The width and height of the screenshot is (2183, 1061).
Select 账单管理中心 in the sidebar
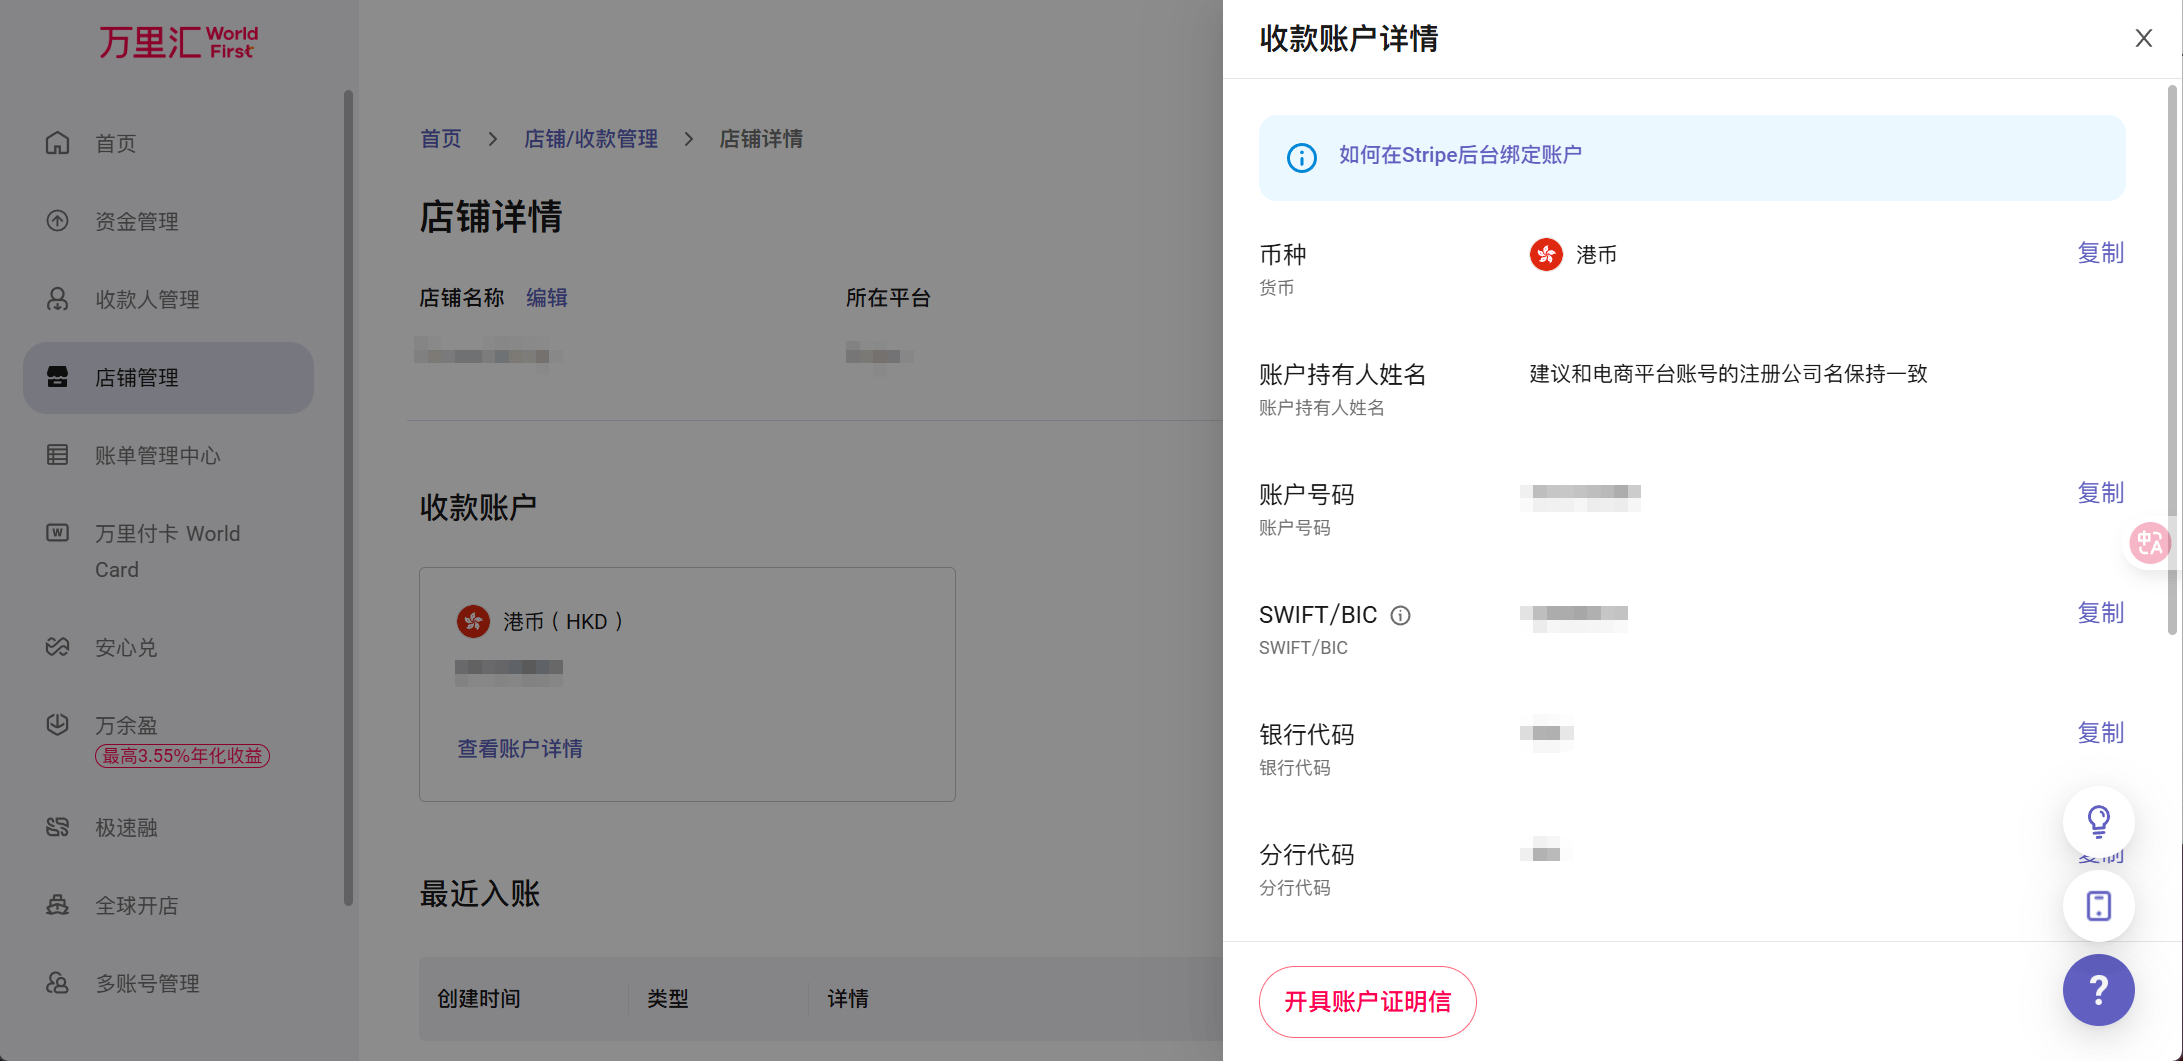point(157,455)
